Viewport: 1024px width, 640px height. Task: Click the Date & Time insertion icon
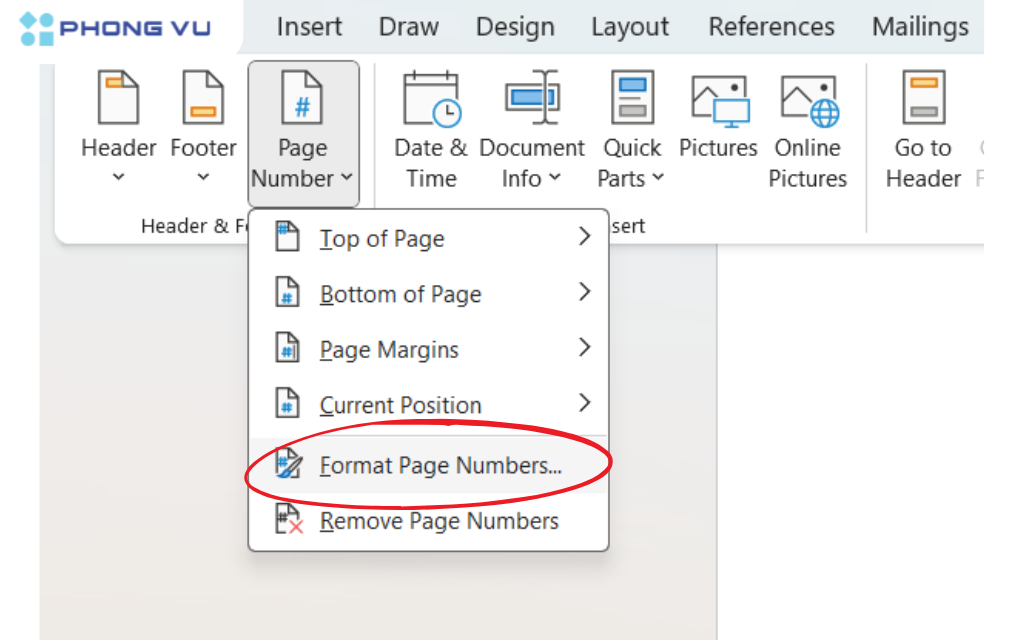[x=428, y=97]
